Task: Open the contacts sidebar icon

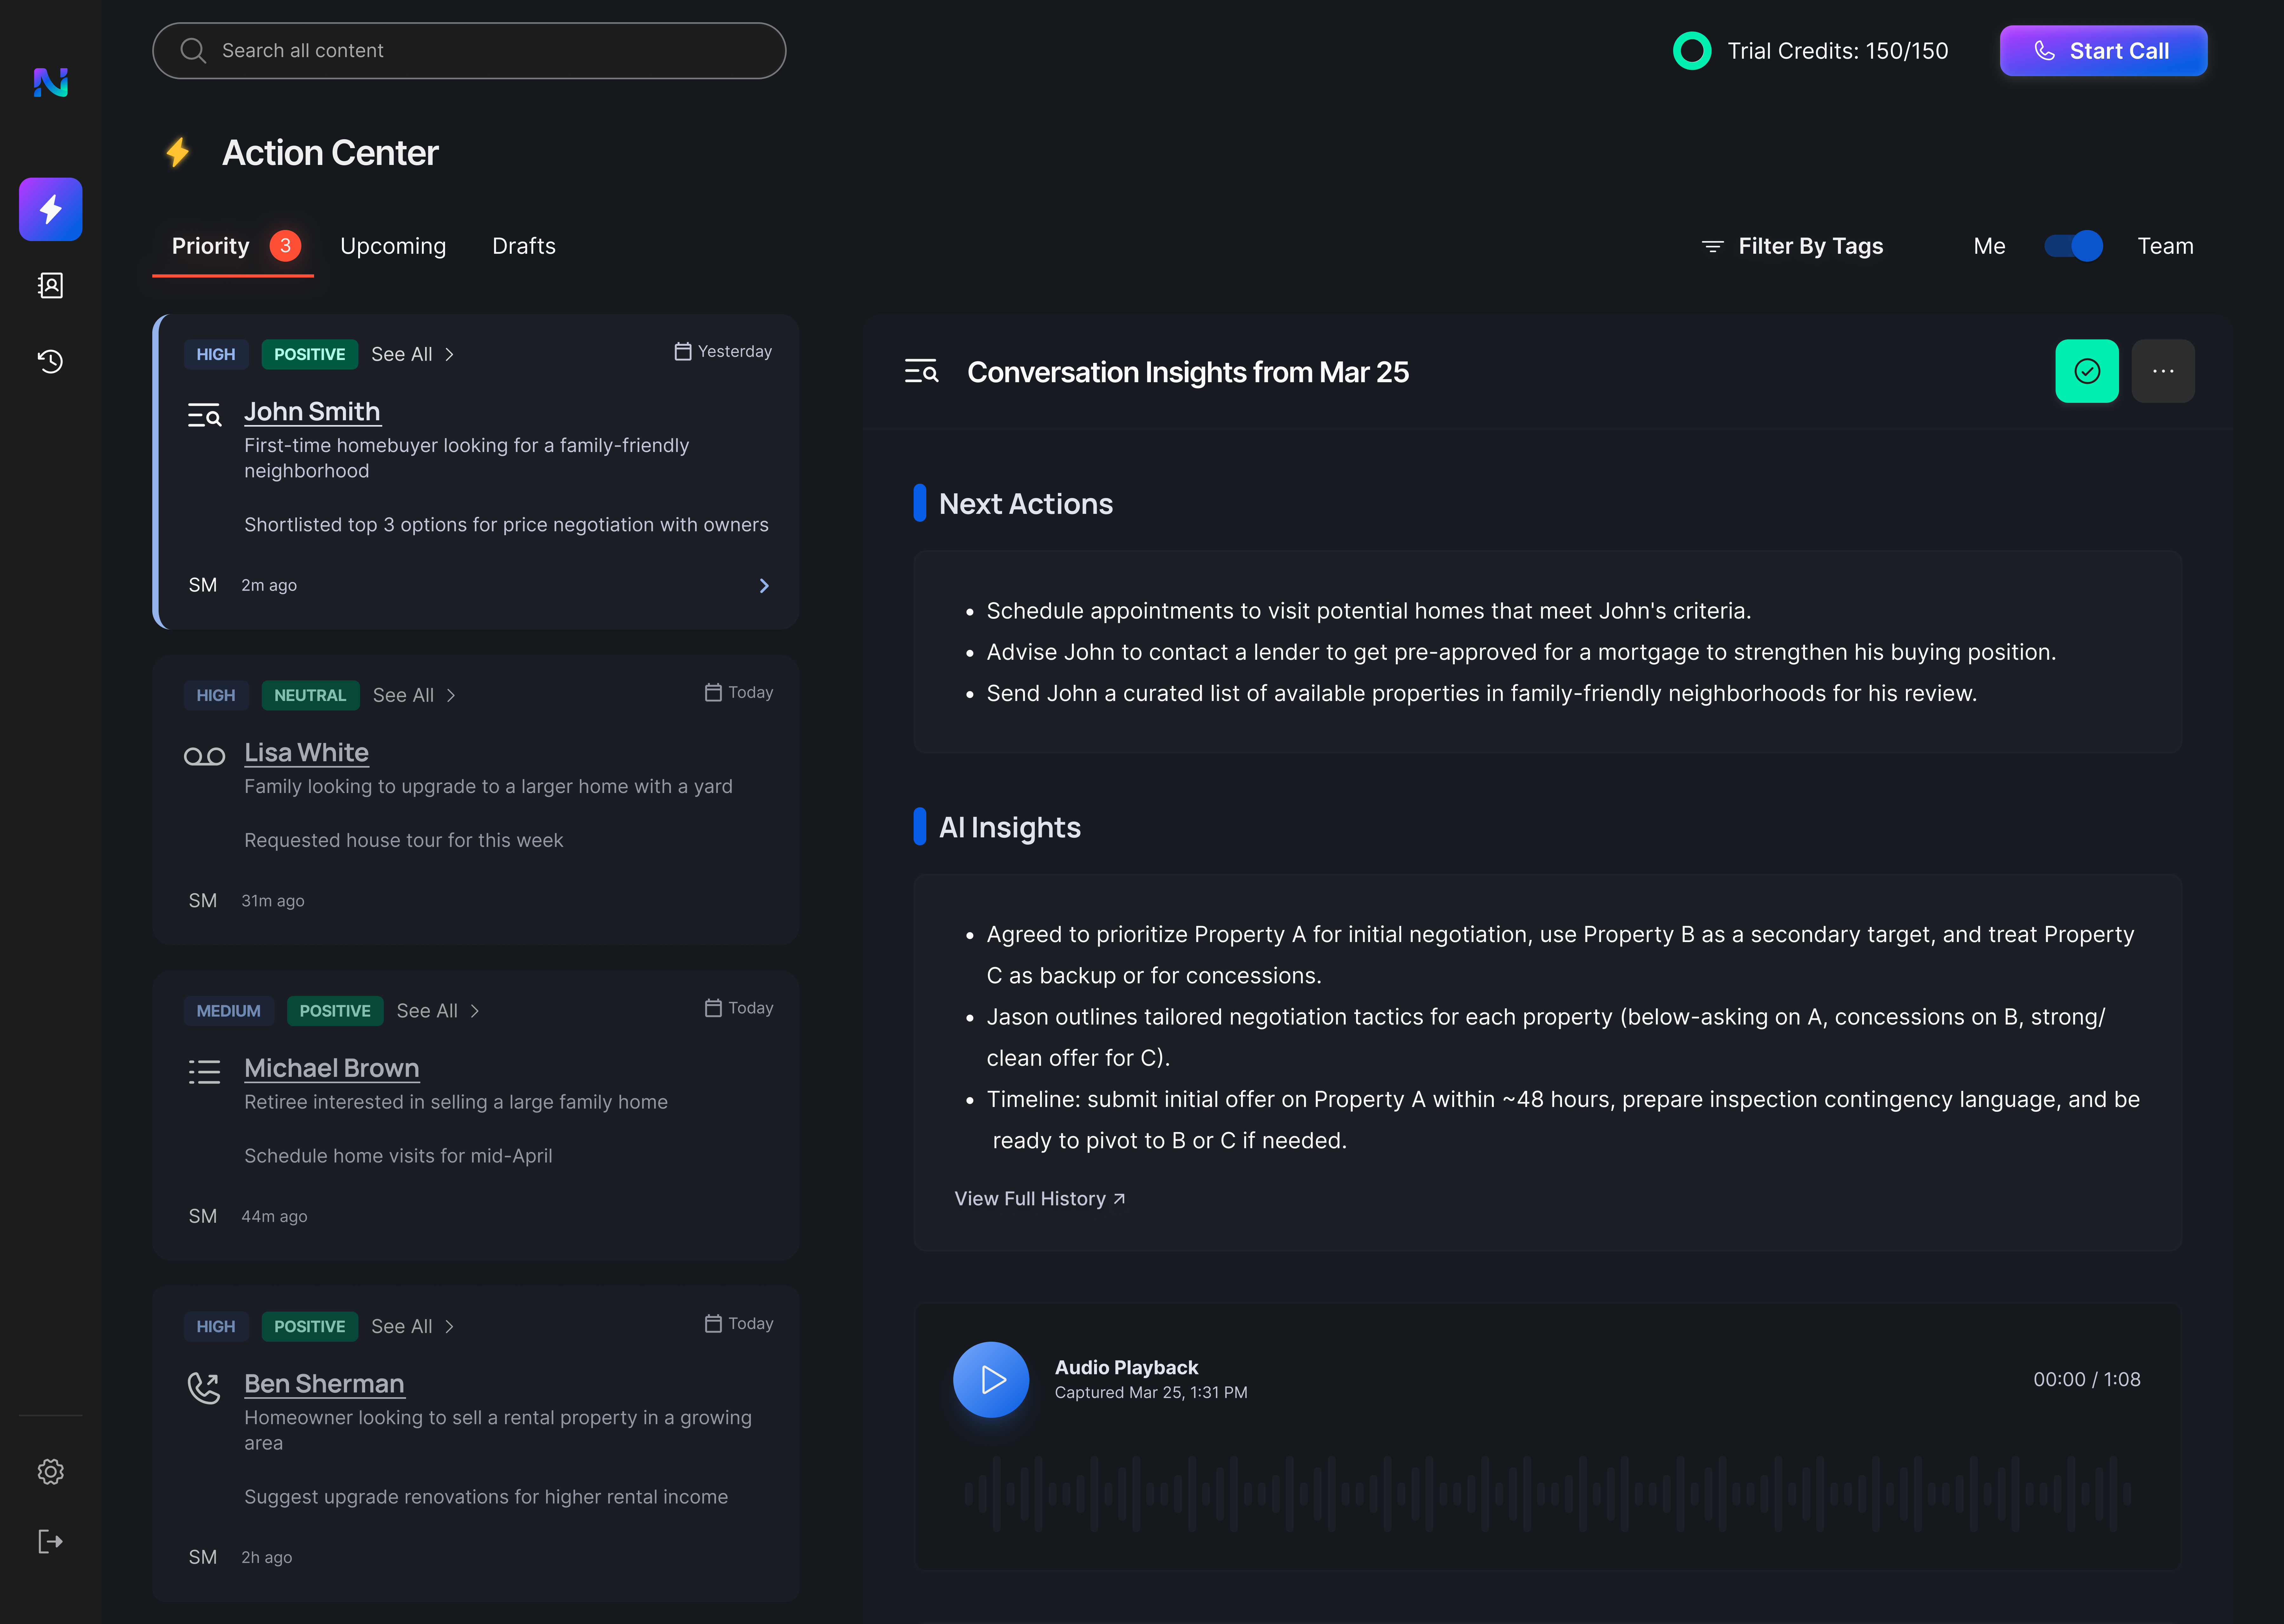Action: point(51,286)
